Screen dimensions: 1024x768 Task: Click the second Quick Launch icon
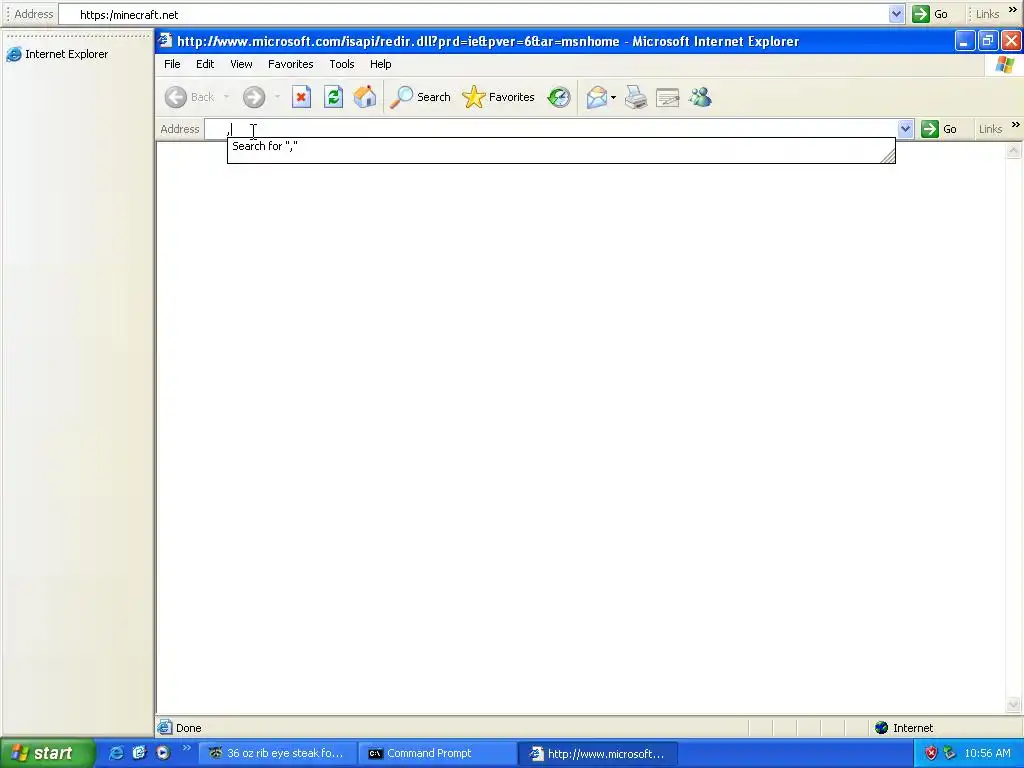pos(139,753)
